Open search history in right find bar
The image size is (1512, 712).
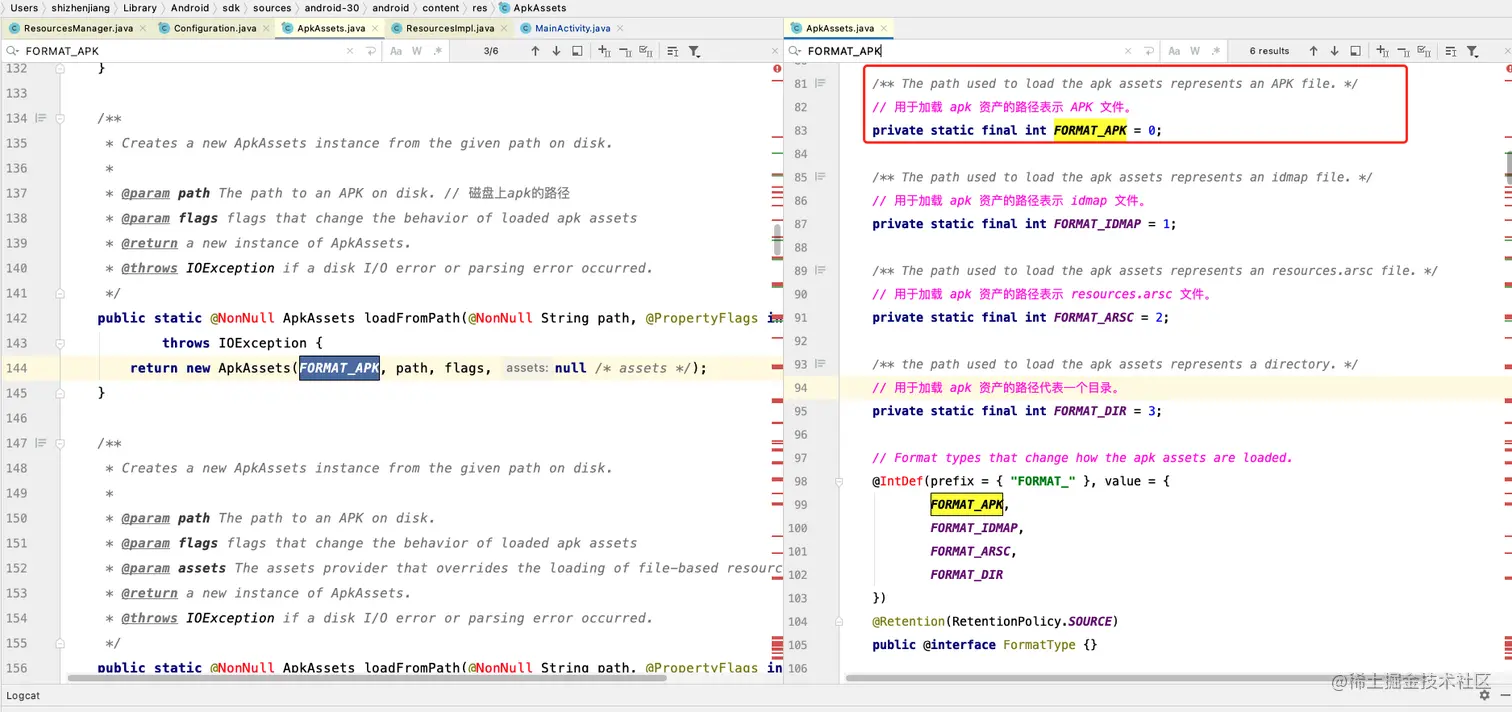pyautogui.click(x=794, y=51)
